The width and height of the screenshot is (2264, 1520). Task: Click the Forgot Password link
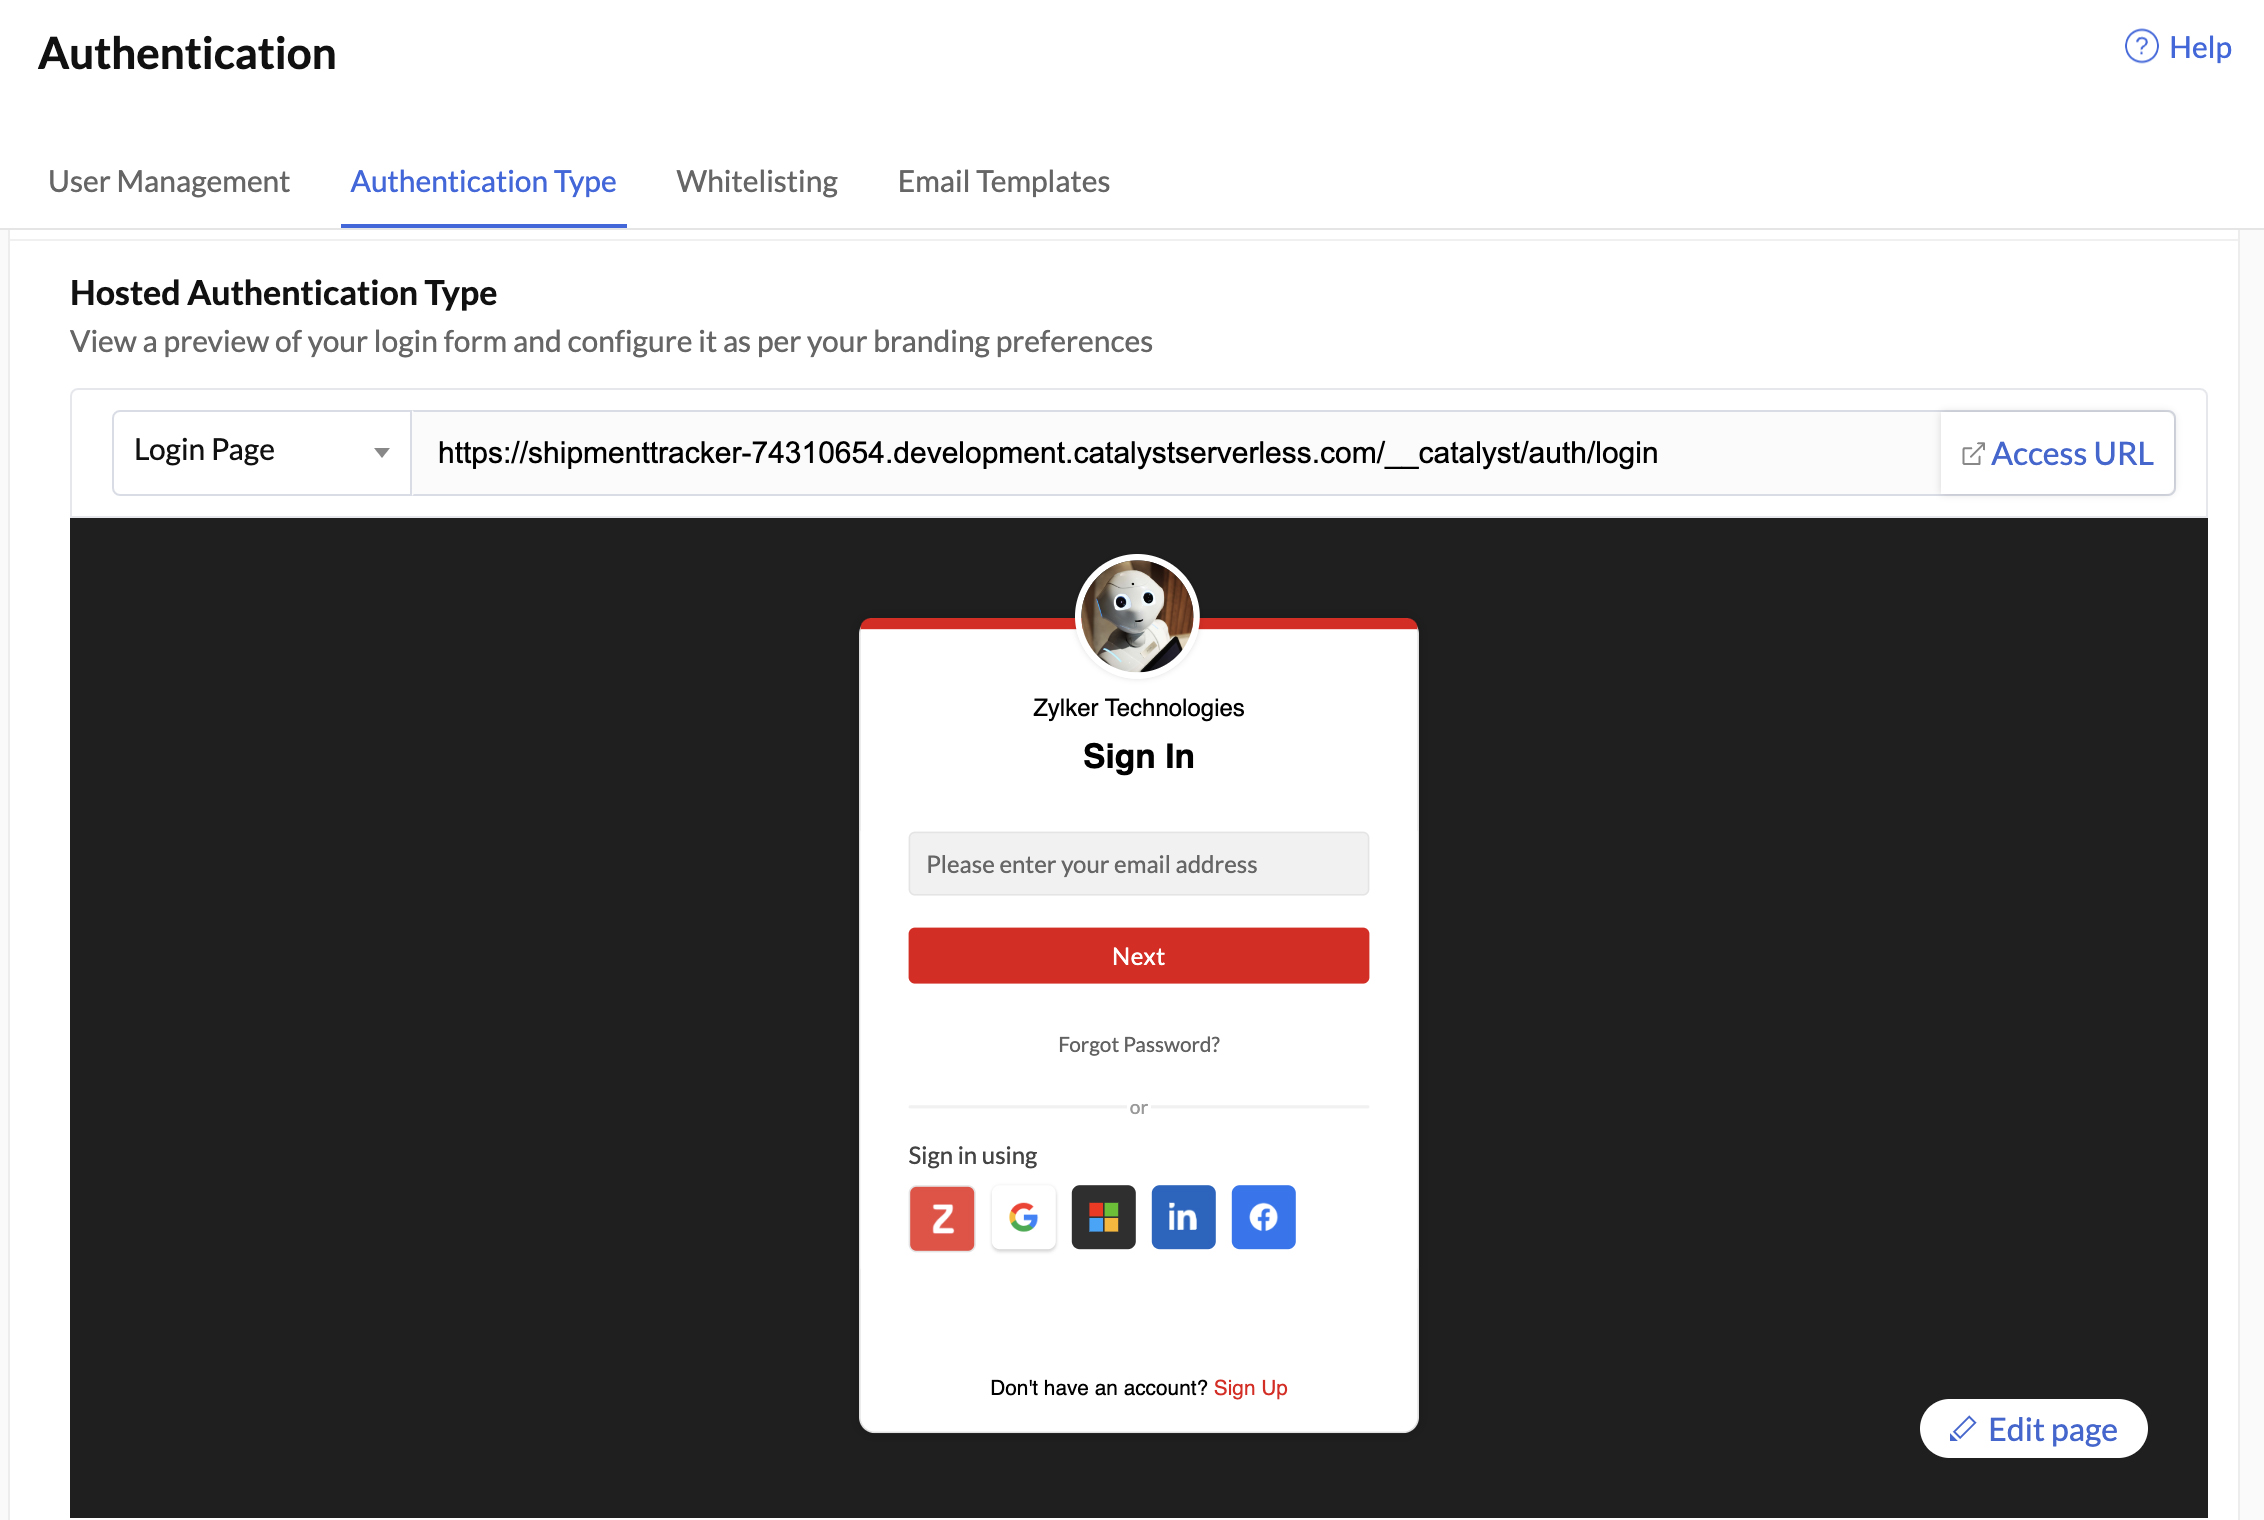click(1138, 1043)
